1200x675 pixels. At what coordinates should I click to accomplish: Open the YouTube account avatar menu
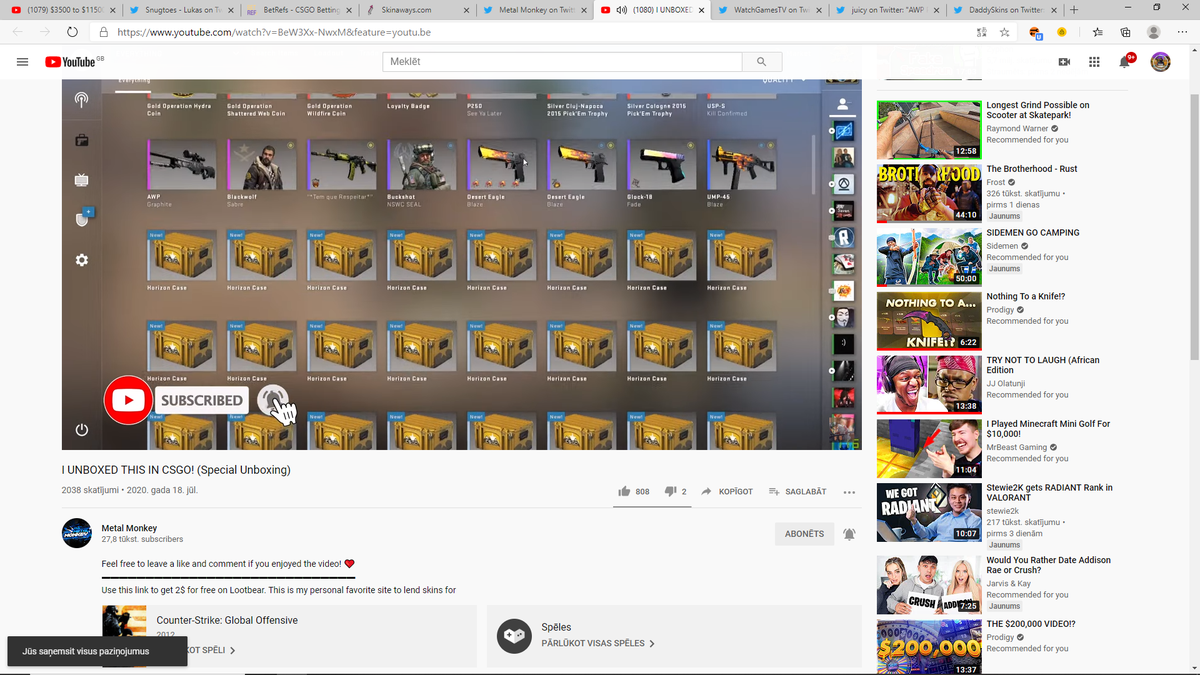1160,62
